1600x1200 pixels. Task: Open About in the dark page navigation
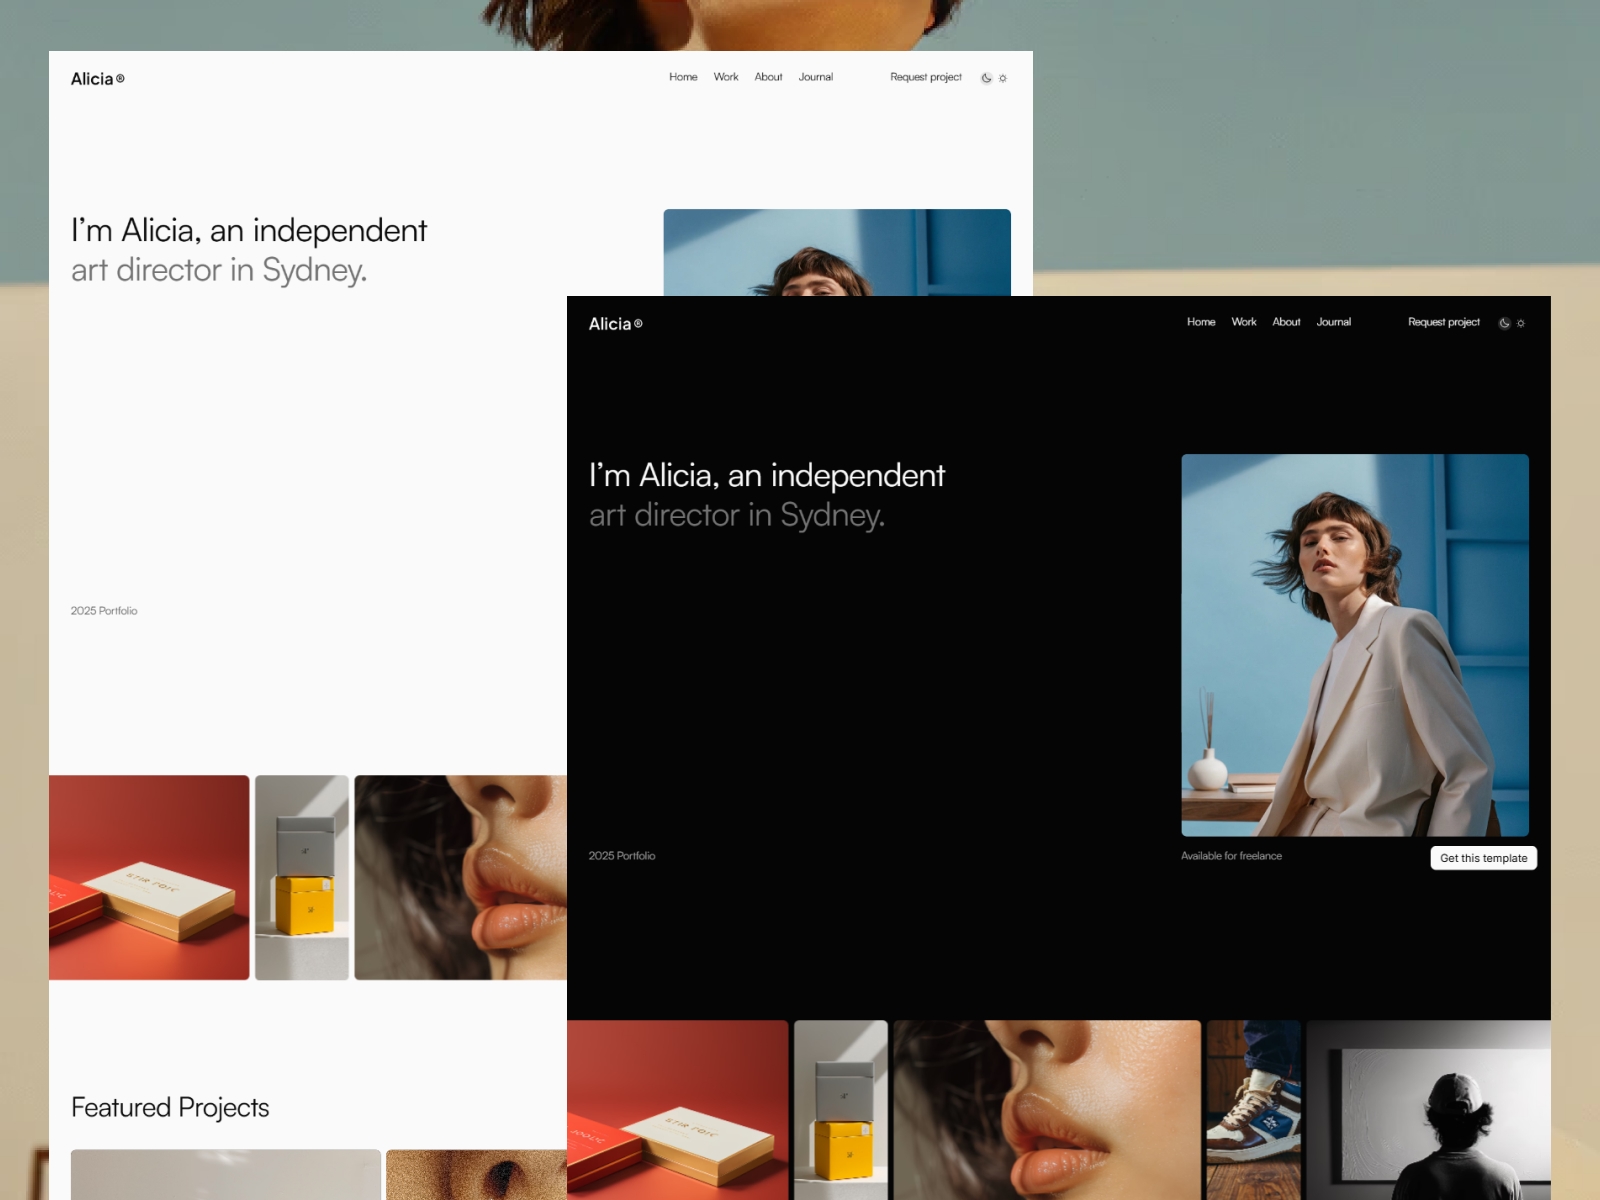pos(1286,322)
